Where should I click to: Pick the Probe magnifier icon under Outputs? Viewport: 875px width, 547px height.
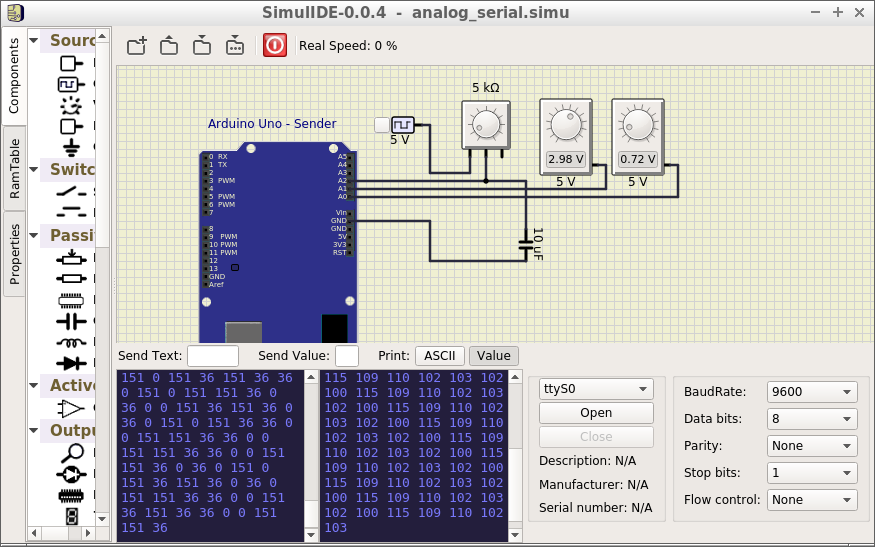point(72,453)
